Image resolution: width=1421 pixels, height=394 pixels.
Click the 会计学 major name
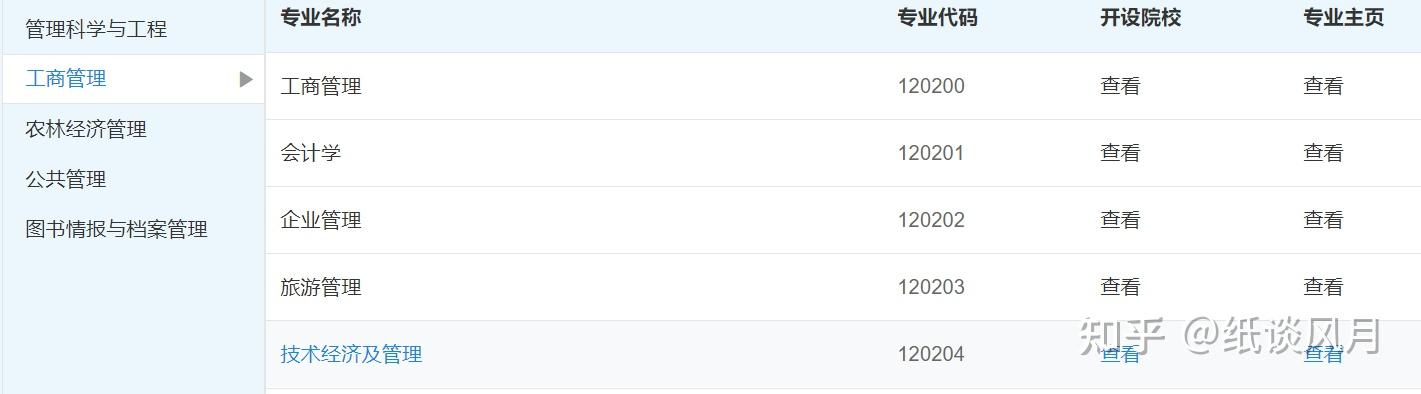311,153
